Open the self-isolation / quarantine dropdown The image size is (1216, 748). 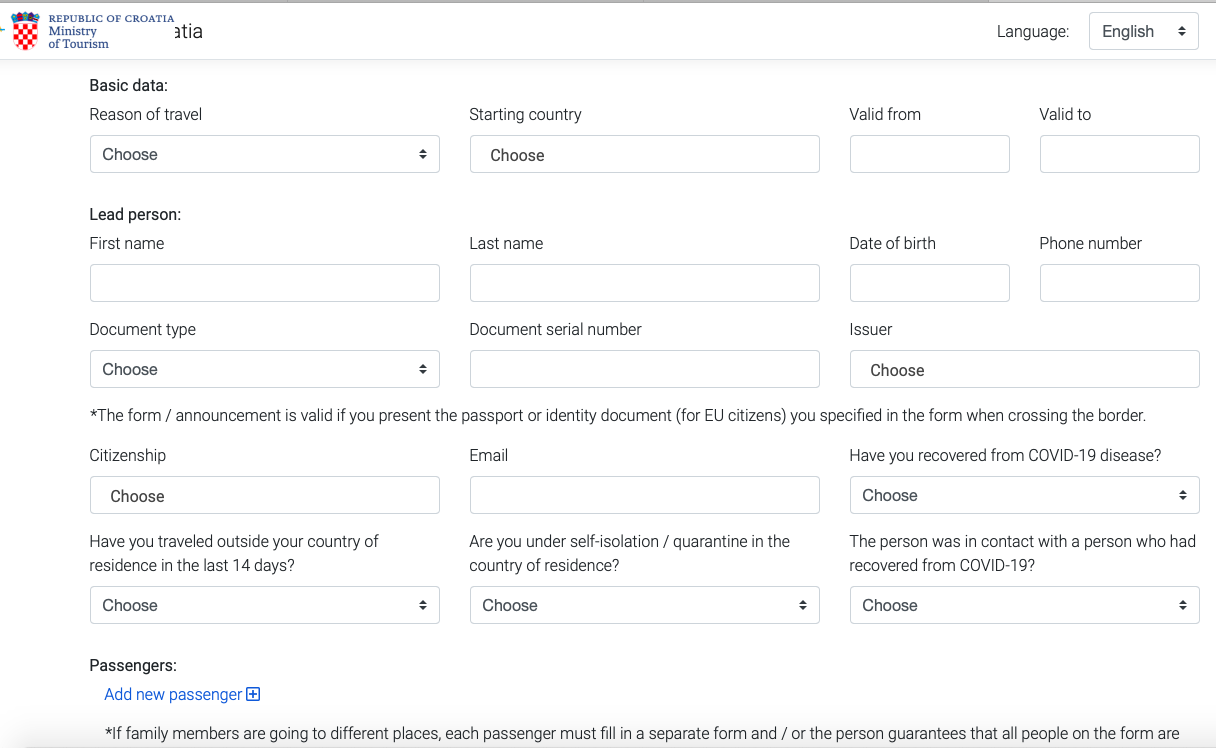pos(644,605)
